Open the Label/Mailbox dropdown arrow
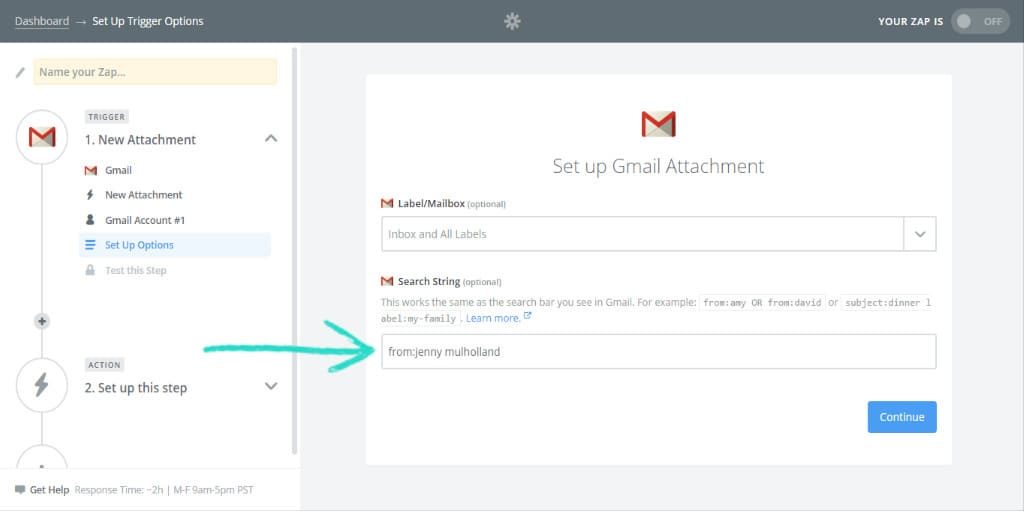 (919, 234)
